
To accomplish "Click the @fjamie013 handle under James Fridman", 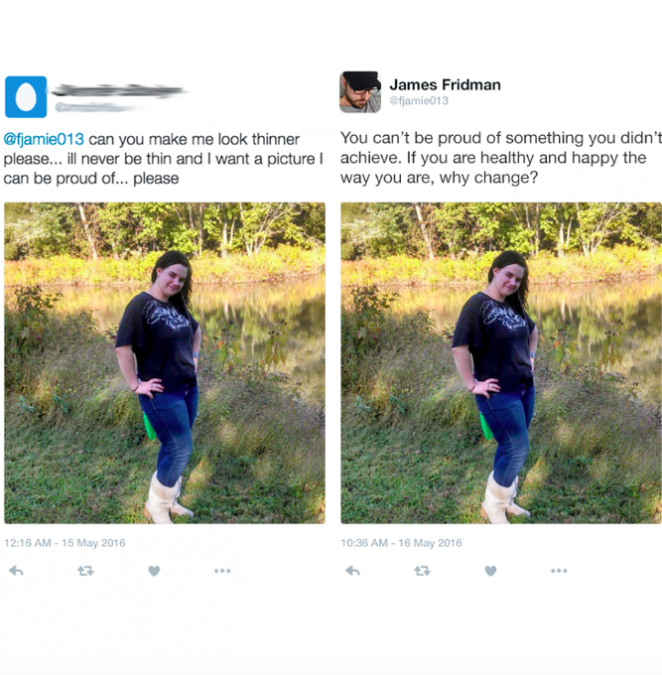I will (x=419, y=100).
